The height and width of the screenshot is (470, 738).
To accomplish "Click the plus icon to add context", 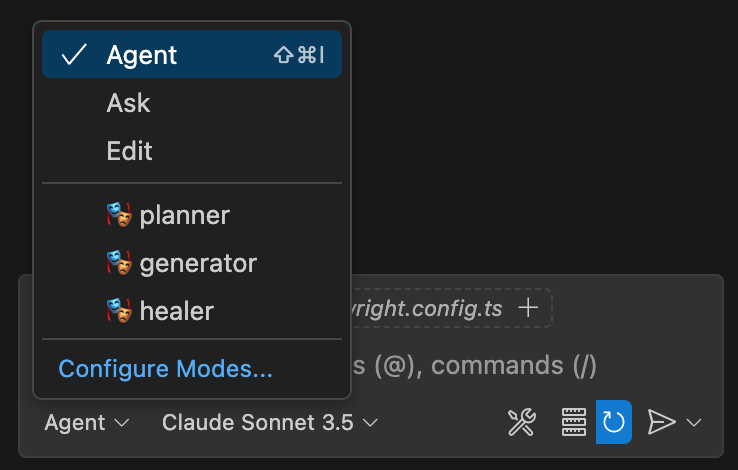I will 528,308.
